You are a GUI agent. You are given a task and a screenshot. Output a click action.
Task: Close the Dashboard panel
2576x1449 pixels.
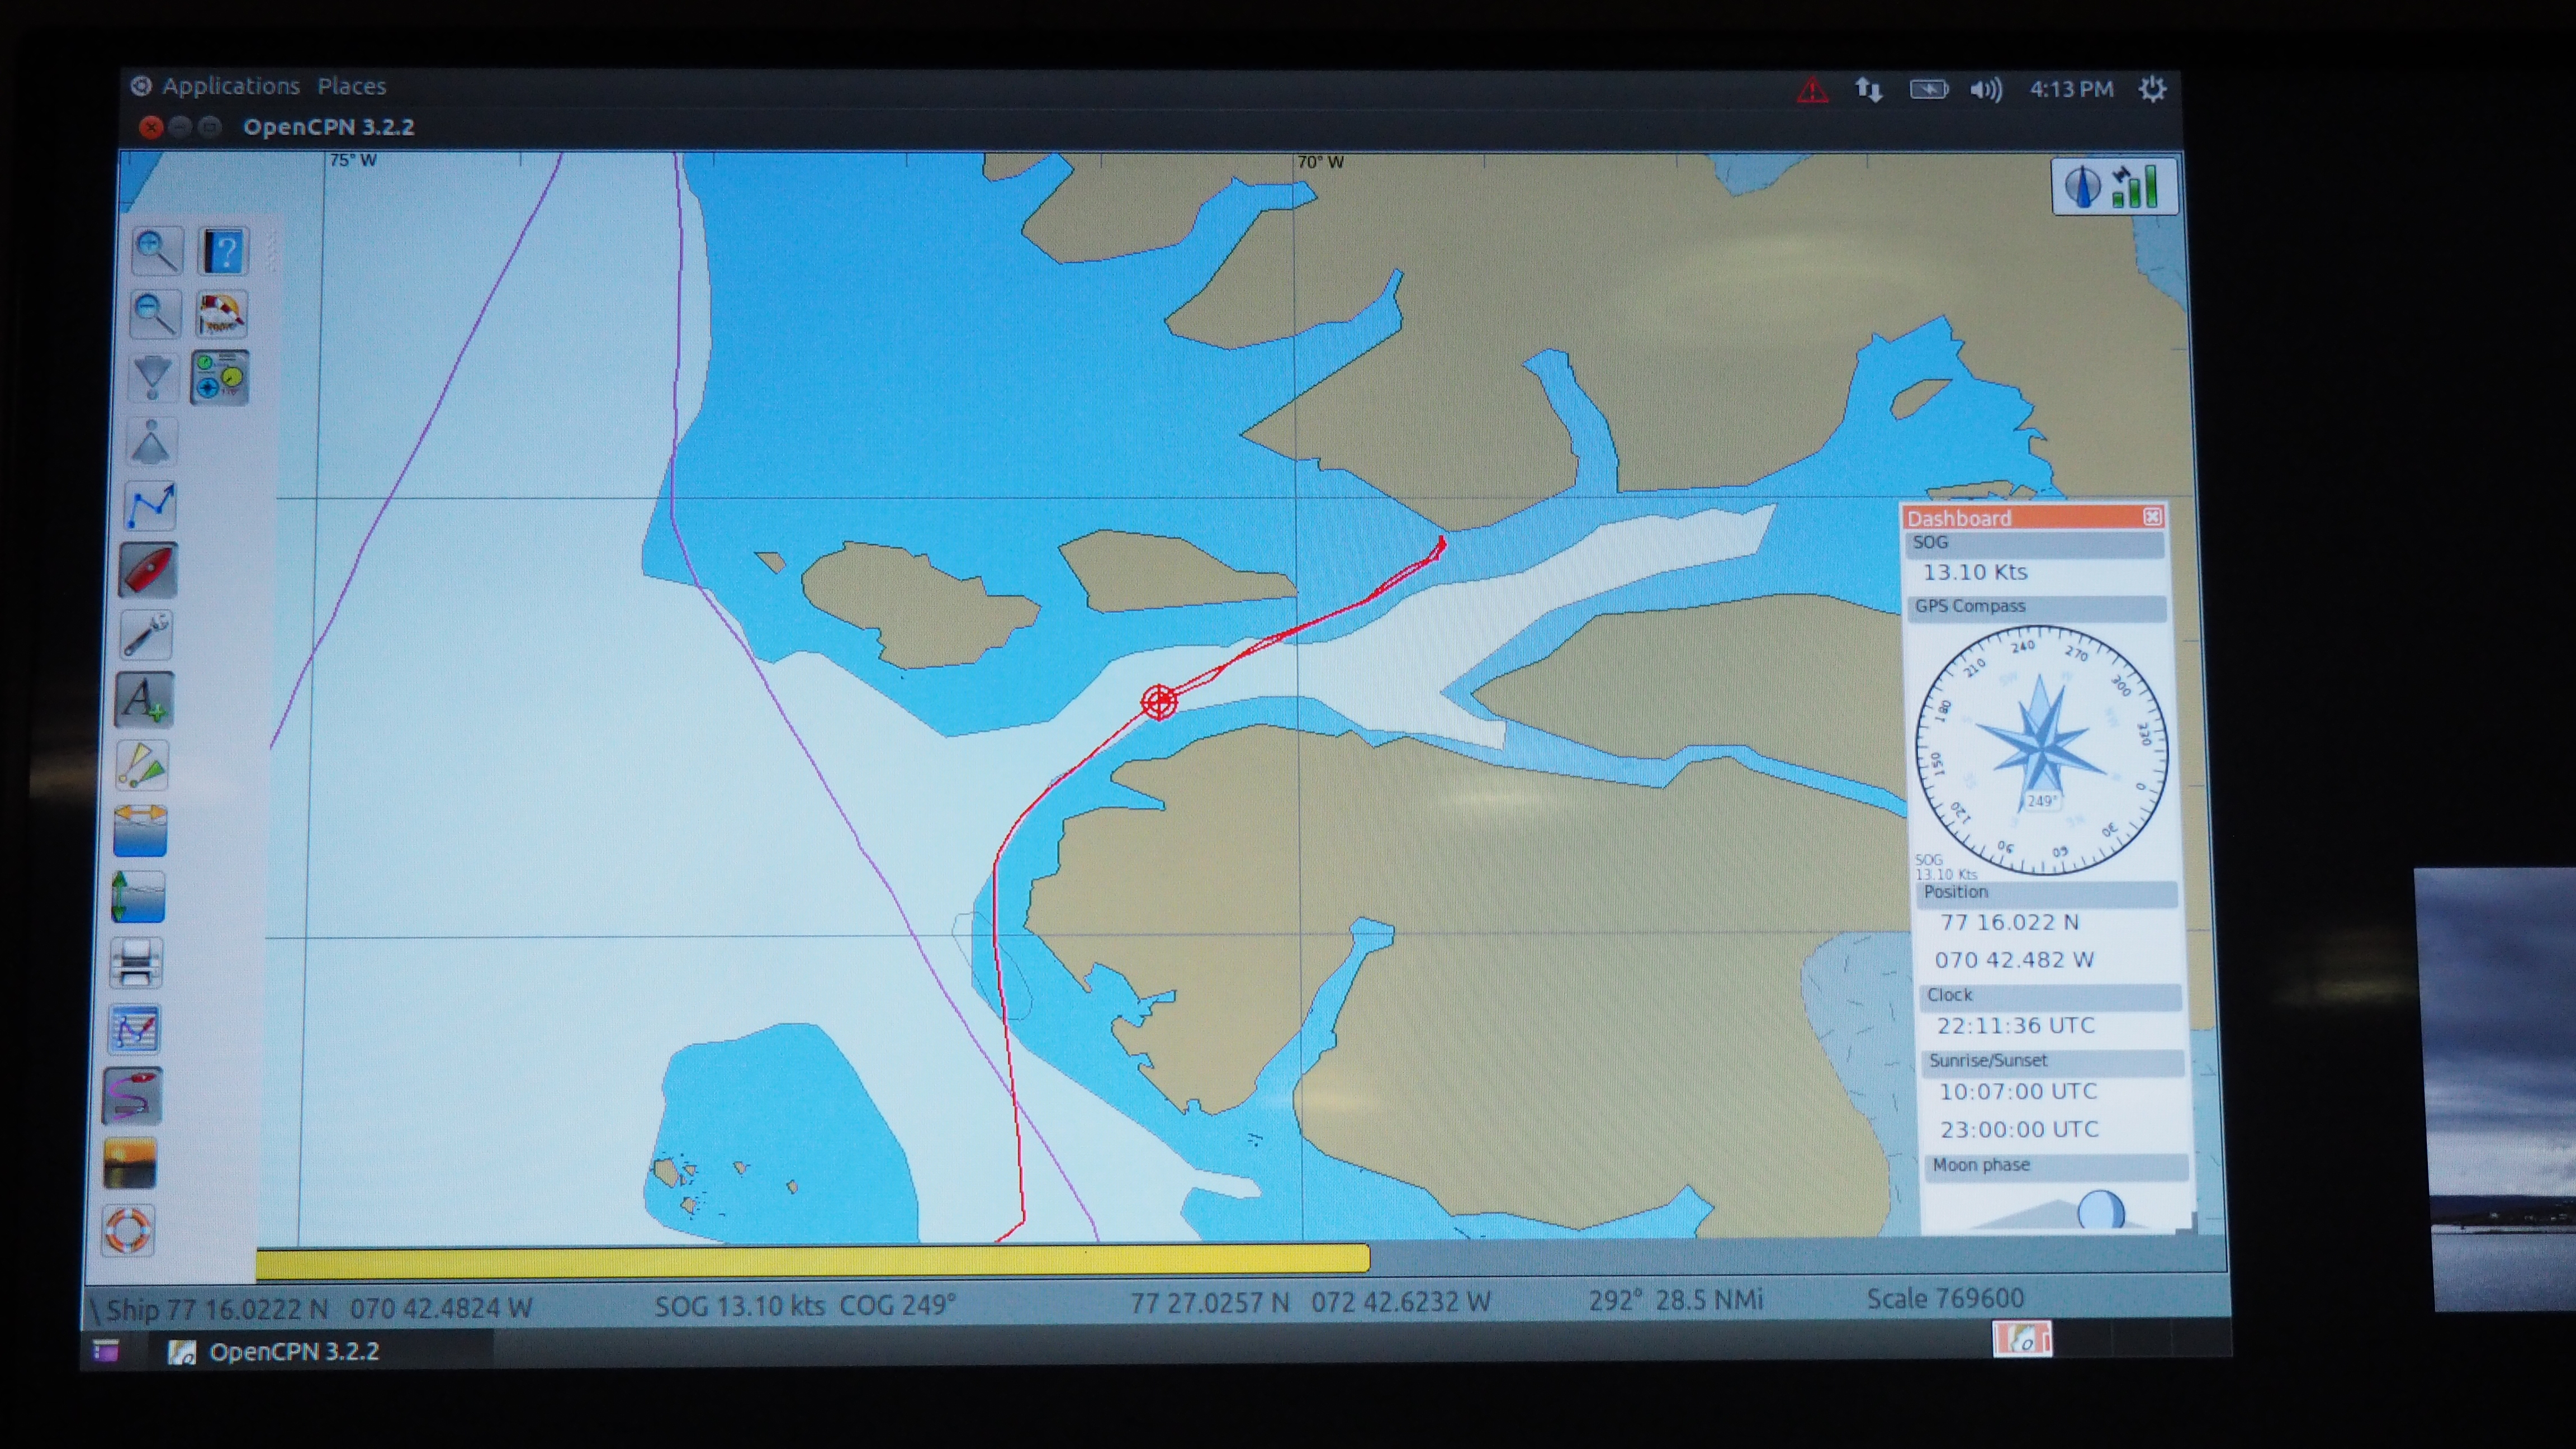point(2152,516)
